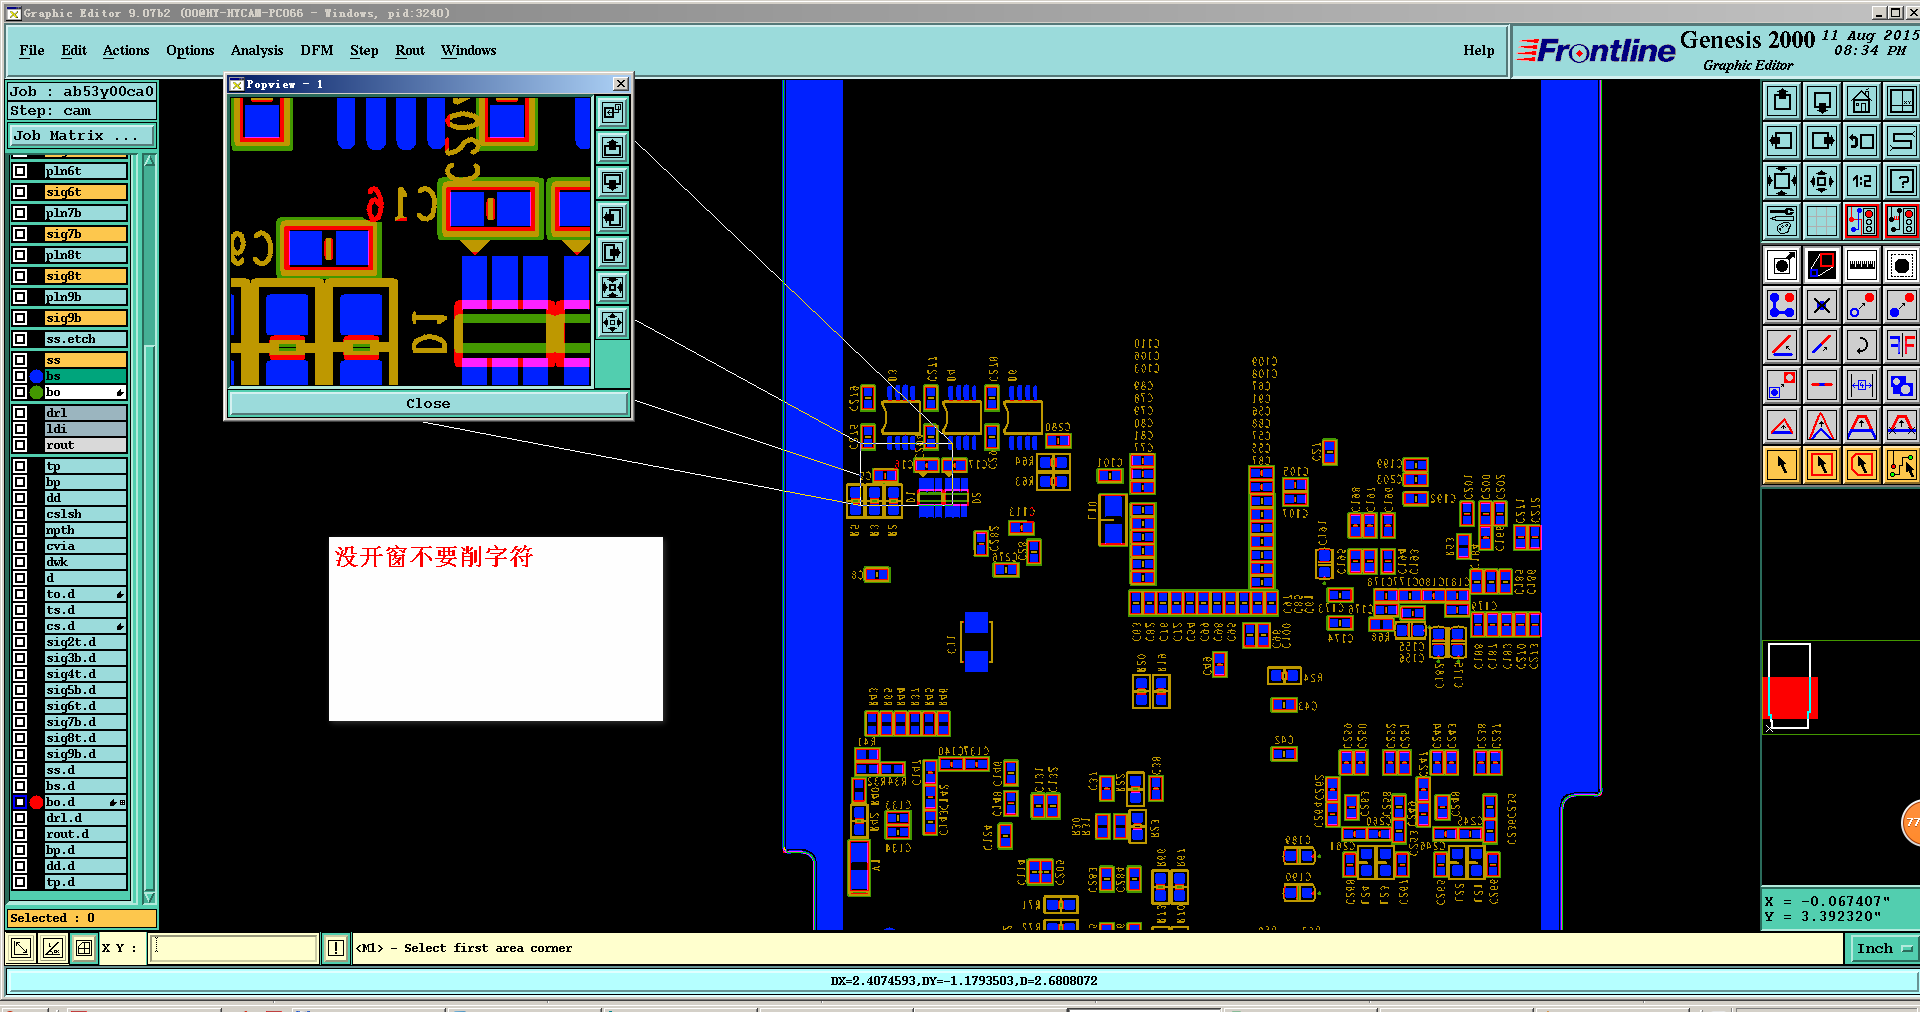Click red color dot of bo.d layer
This screenshot has height=1012, width=1920.
click(37, 802)
